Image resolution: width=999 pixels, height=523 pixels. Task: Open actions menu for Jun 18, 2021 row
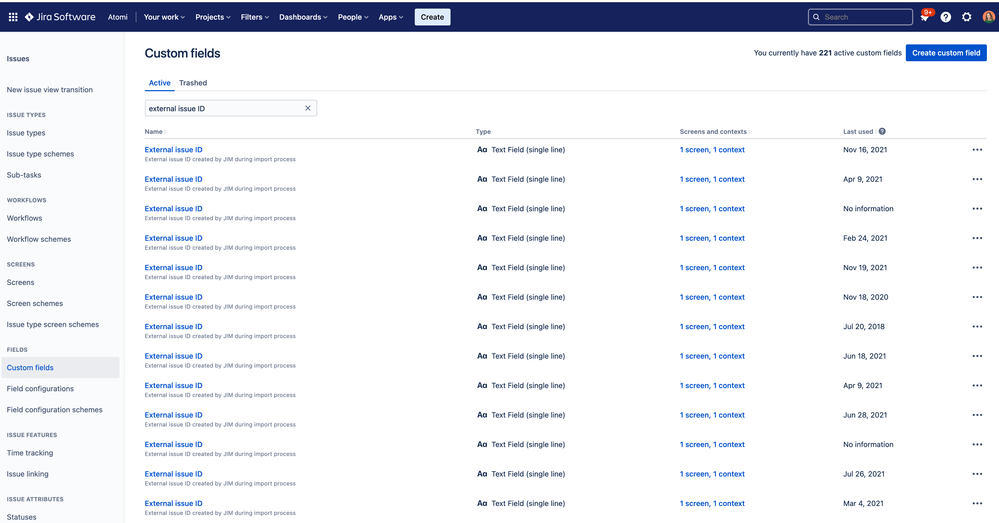[977, 356]
